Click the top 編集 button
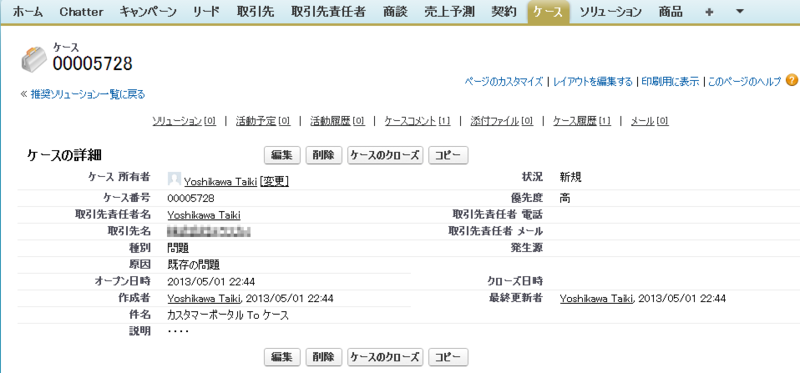Image resolution: width=800 pixels, height=373 pixels. click(282, 155)
